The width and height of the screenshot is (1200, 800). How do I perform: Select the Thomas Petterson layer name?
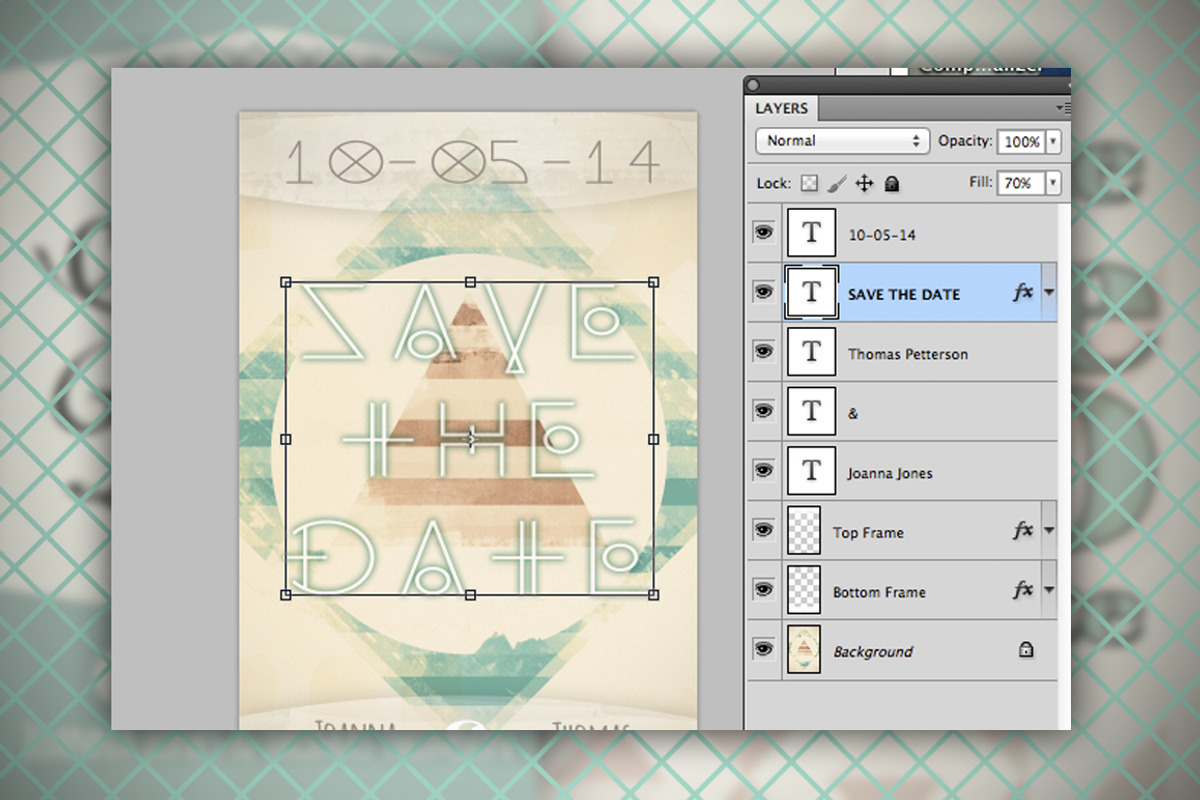tap(908, 354)
